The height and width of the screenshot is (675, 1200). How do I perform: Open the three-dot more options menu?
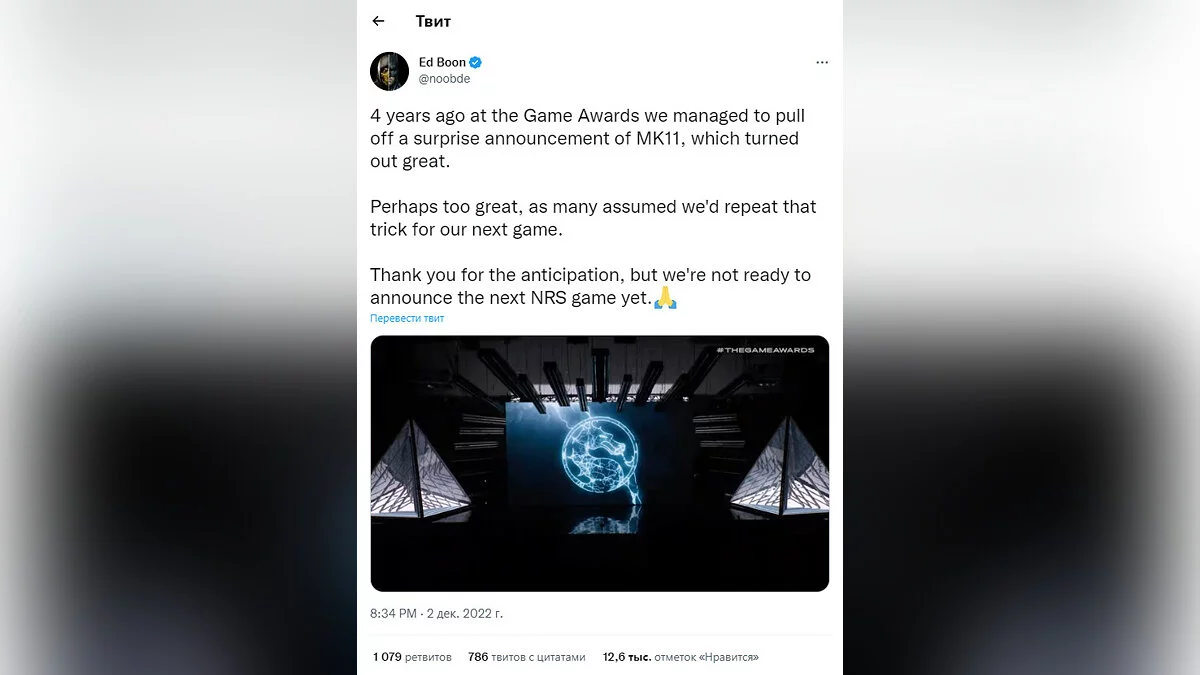click(x=822, y=62)
